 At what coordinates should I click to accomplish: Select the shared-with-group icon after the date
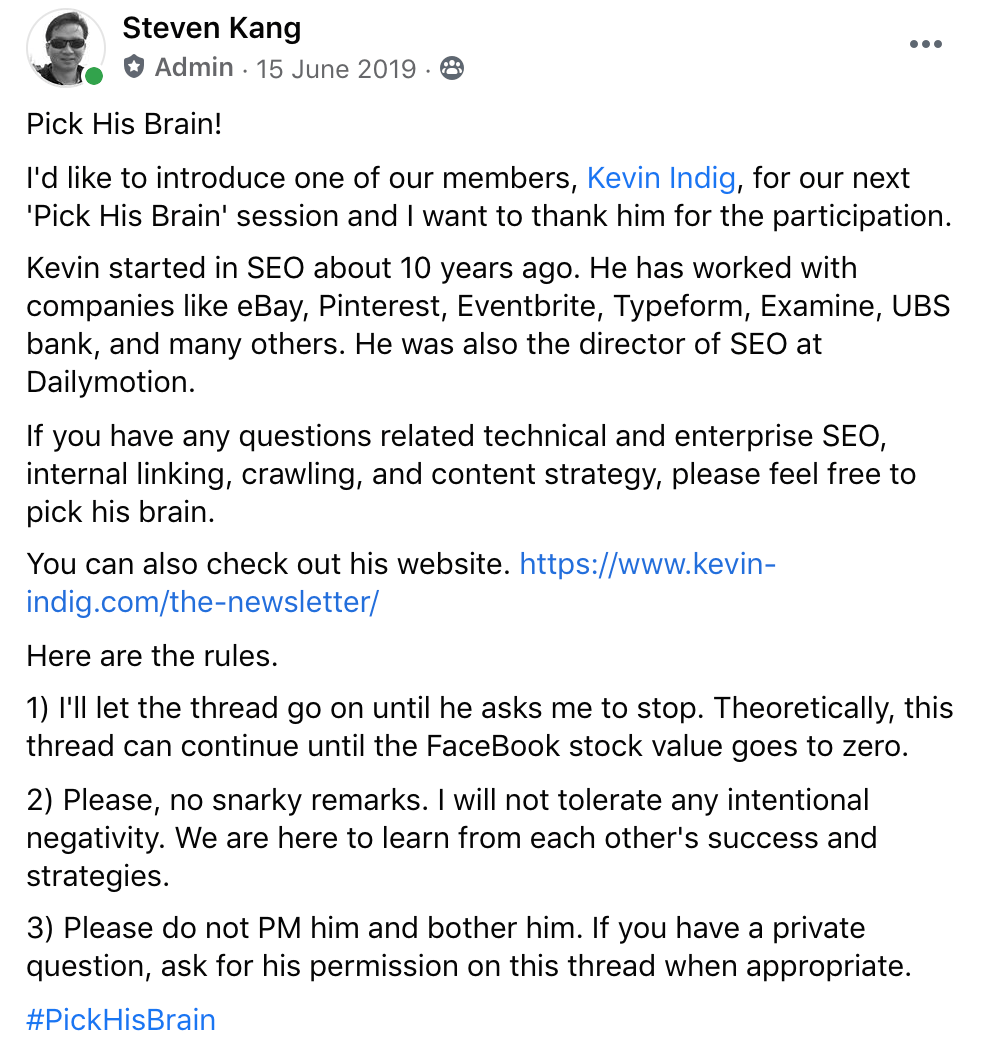point(451,69)
